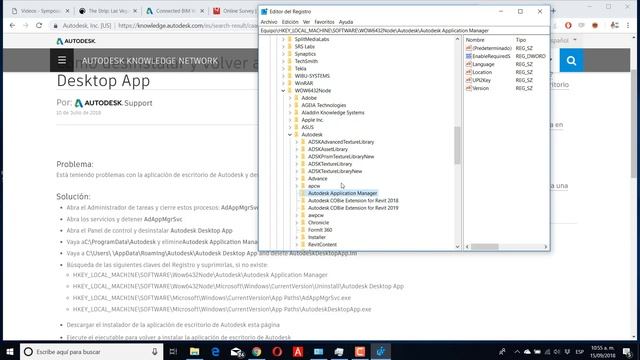Open File Explorer from the taskbar
This screenshot has width=640, height=360.
click(x=195, y=351)
